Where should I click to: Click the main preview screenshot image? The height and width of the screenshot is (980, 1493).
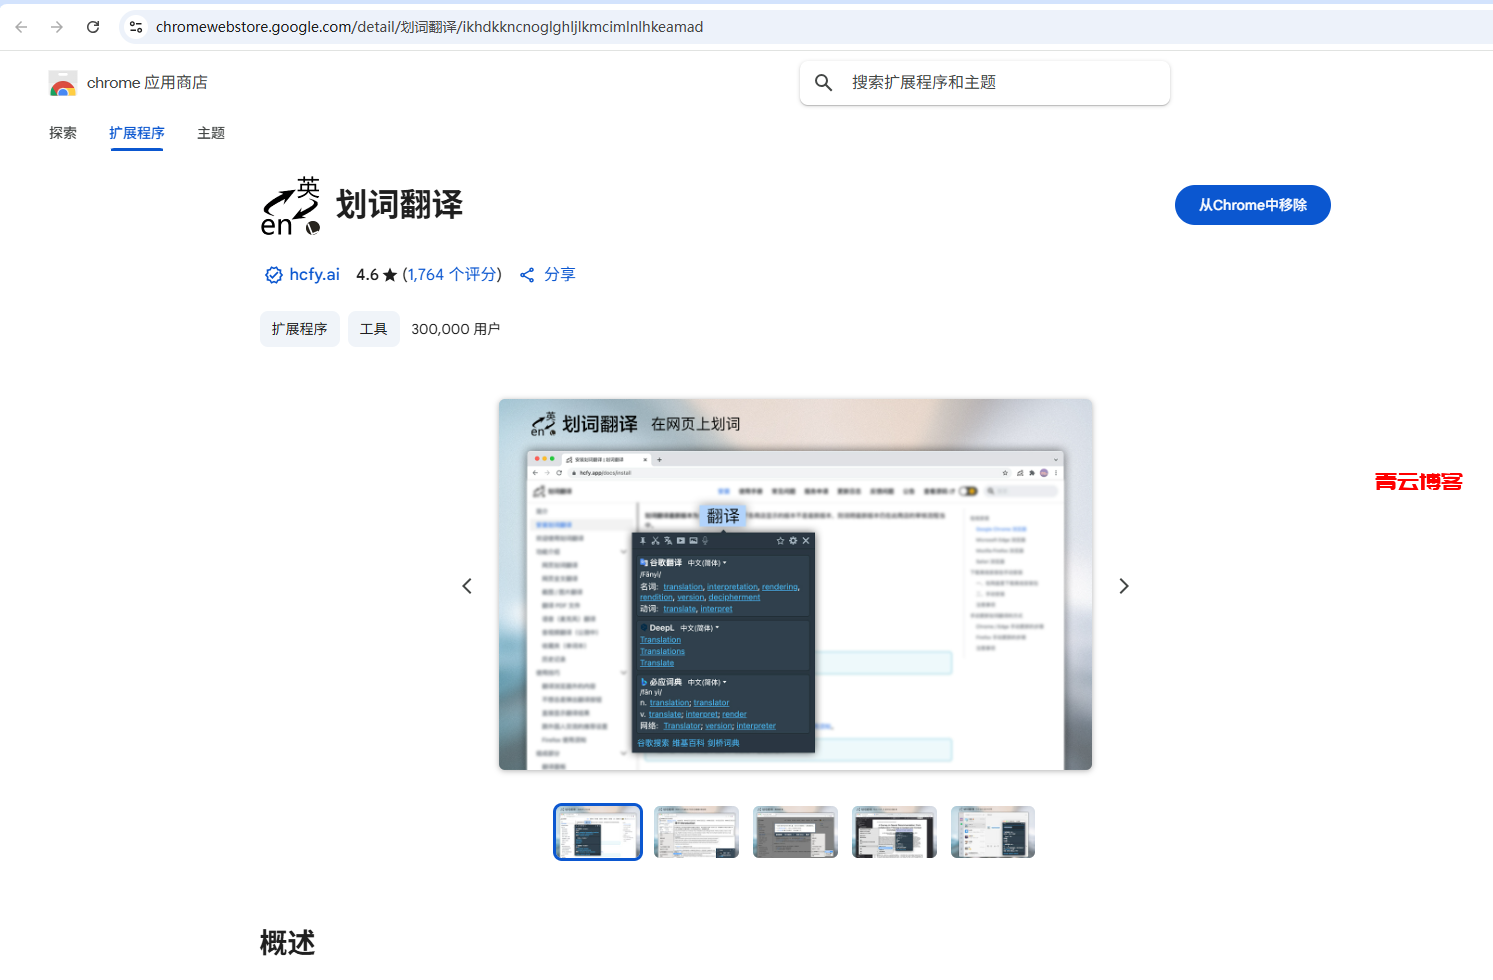pos(795,584)
